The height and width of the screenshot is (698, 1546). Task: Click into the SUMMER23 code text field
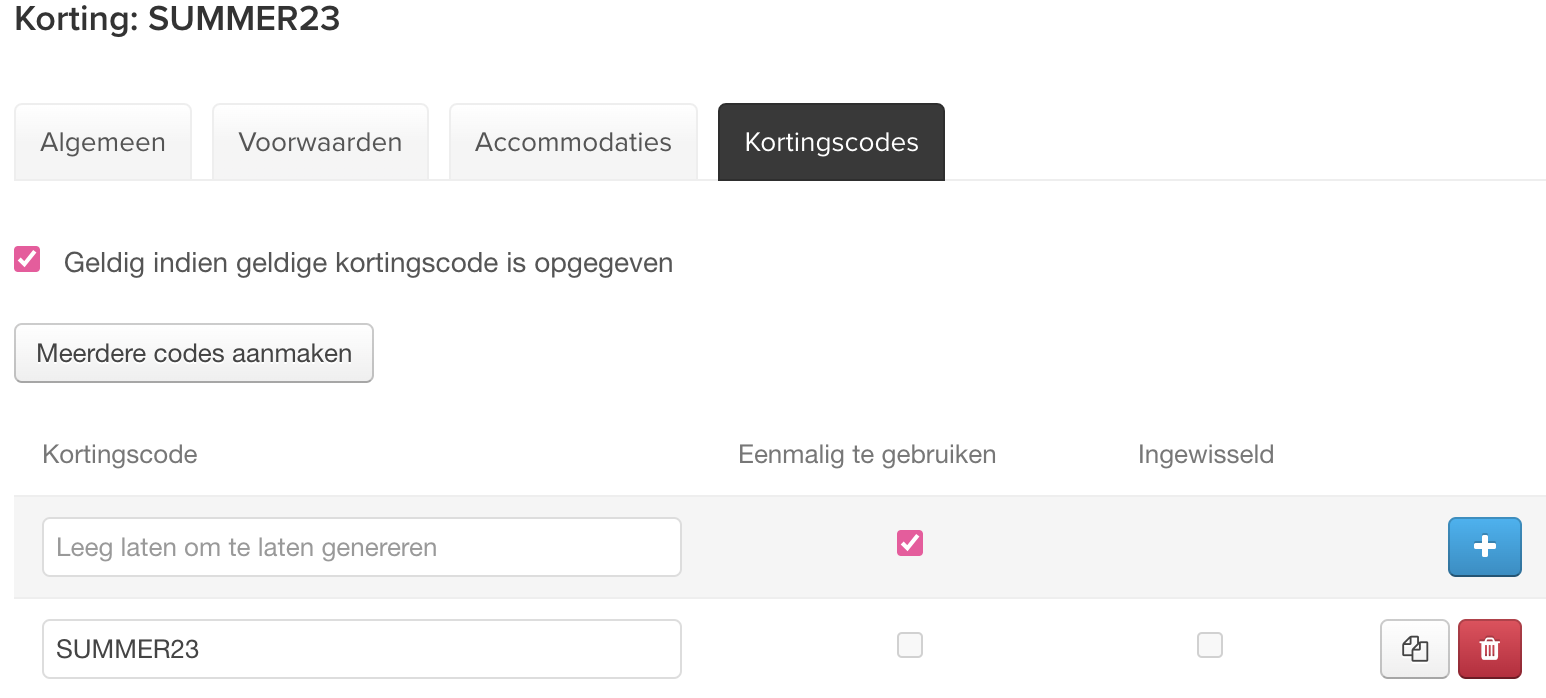362,649
